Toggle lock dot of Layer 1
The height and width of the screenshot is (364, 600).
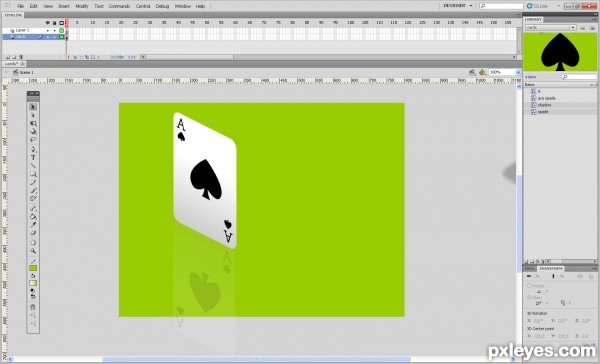coord(54,30)
